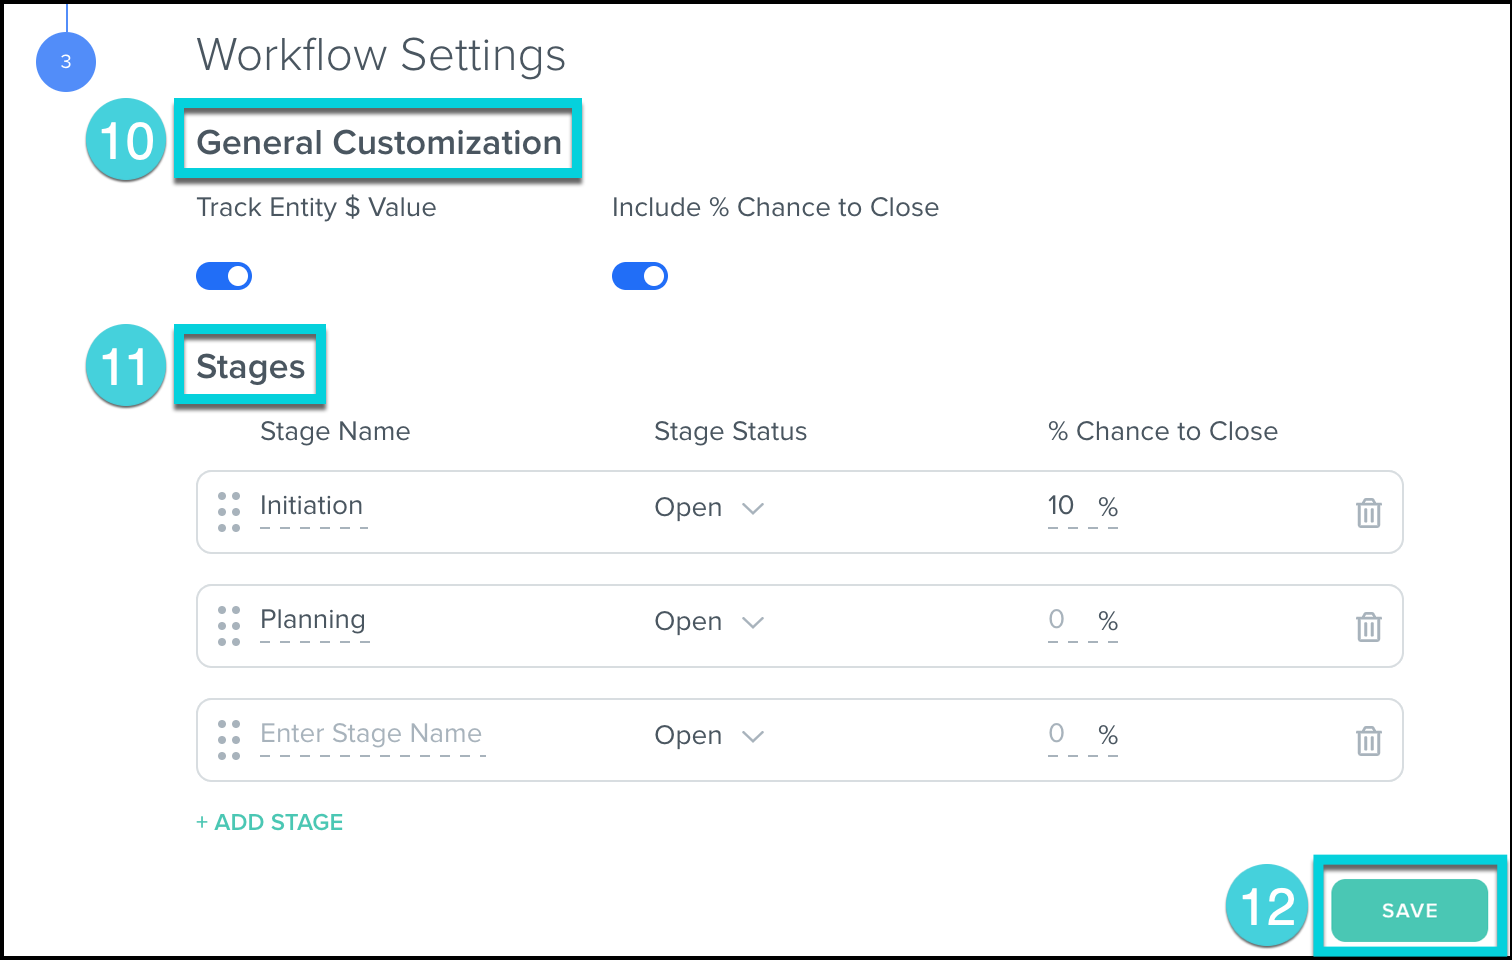1512x960 pixels.
Task: Click the Planning stage drag handle
Action: click(229, 626)
